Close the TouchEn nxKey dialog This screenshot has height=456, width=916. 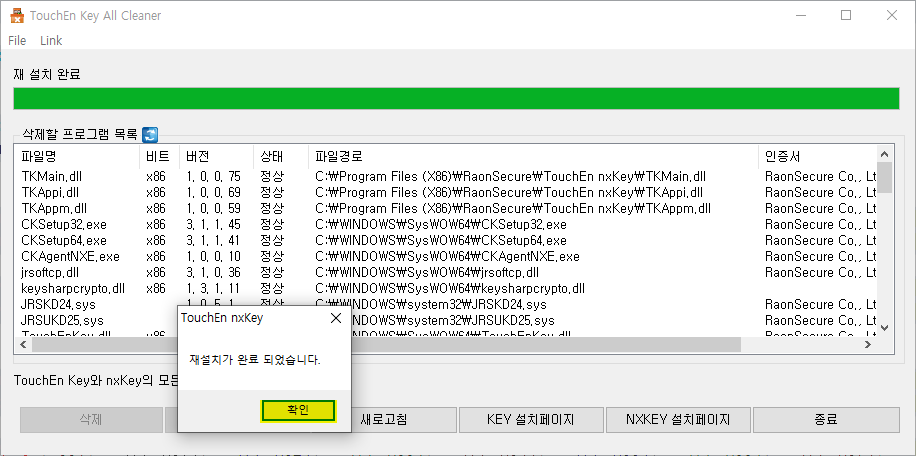click(x=336, y=318)
